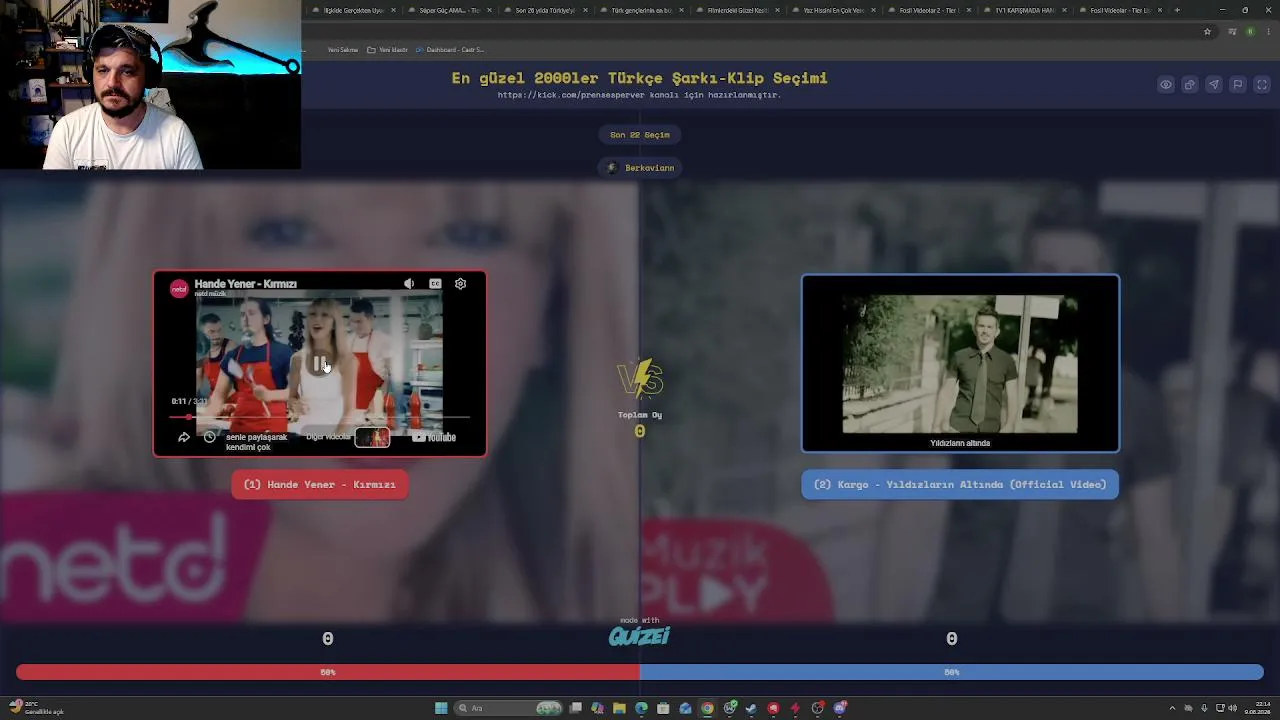
Task: Open the Chrome icon in the taskbar
Action: point(707,708)
